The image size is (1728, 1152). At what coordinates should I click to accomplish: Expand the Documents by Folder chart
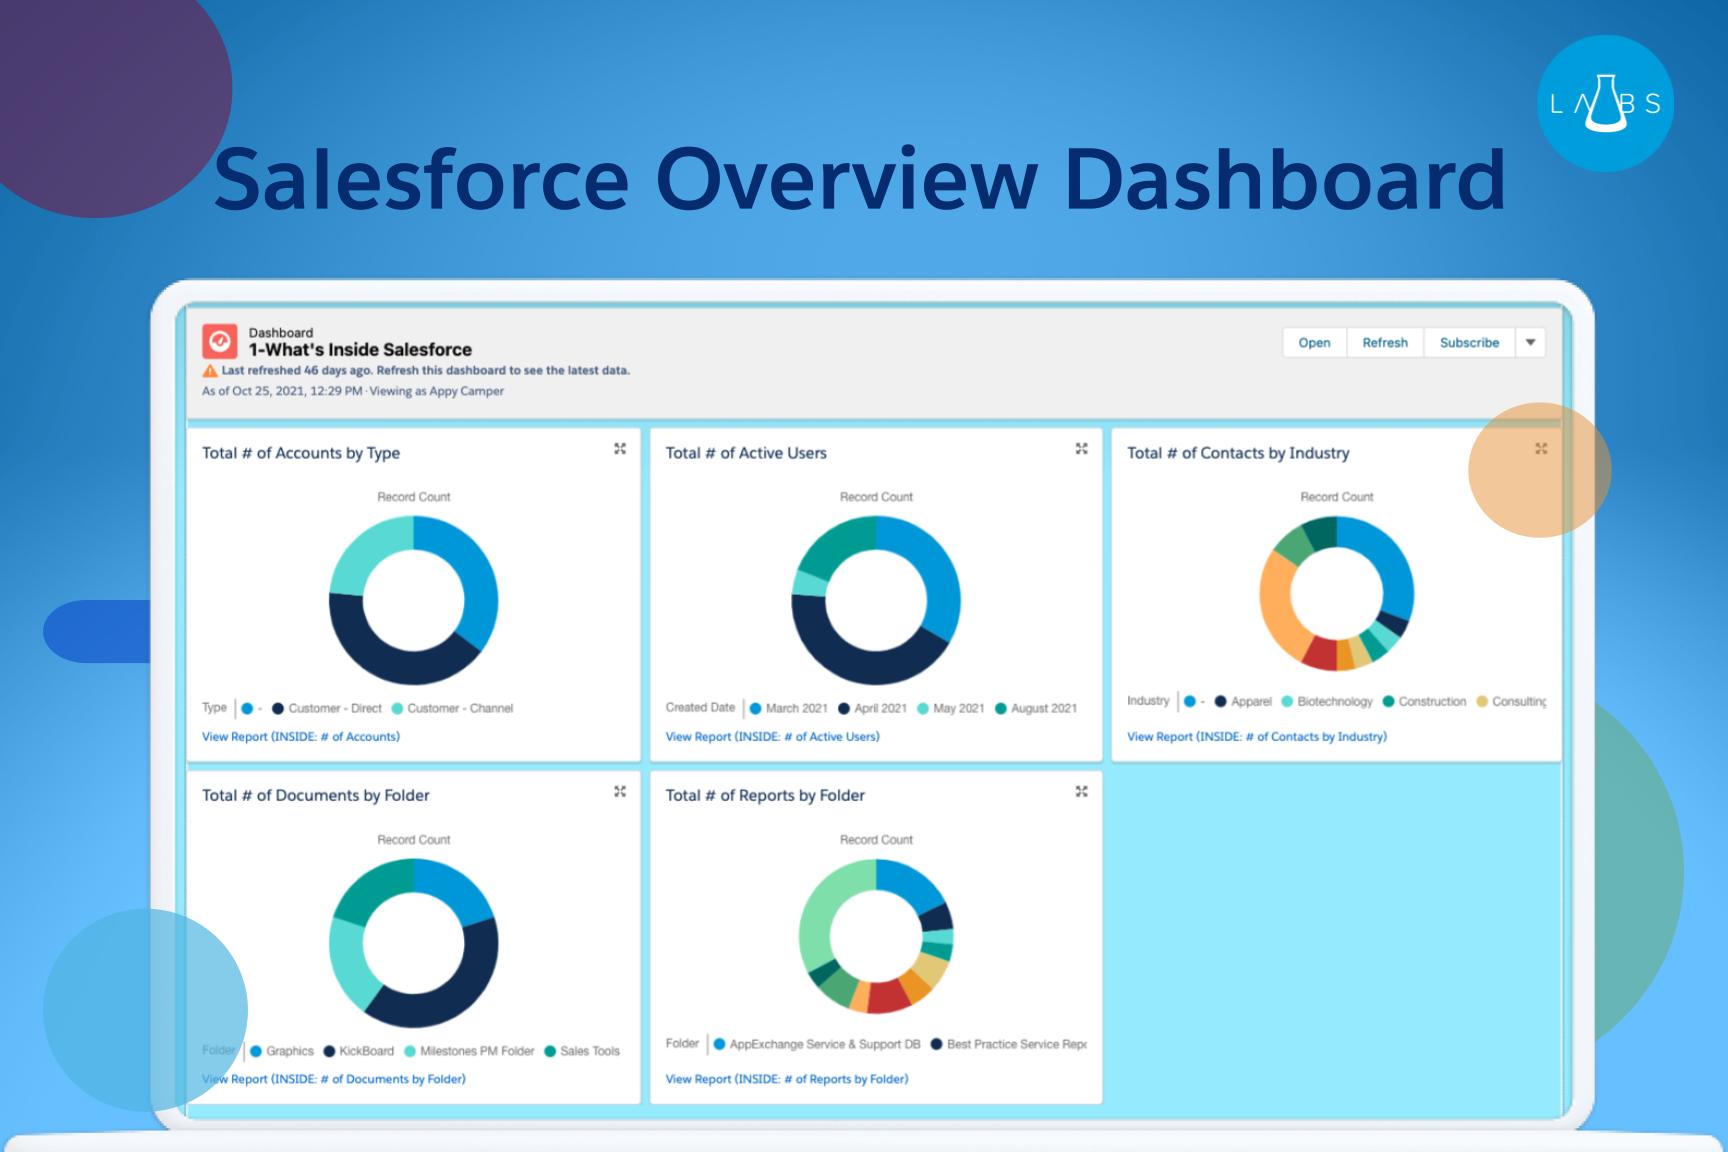coord(620,791)
